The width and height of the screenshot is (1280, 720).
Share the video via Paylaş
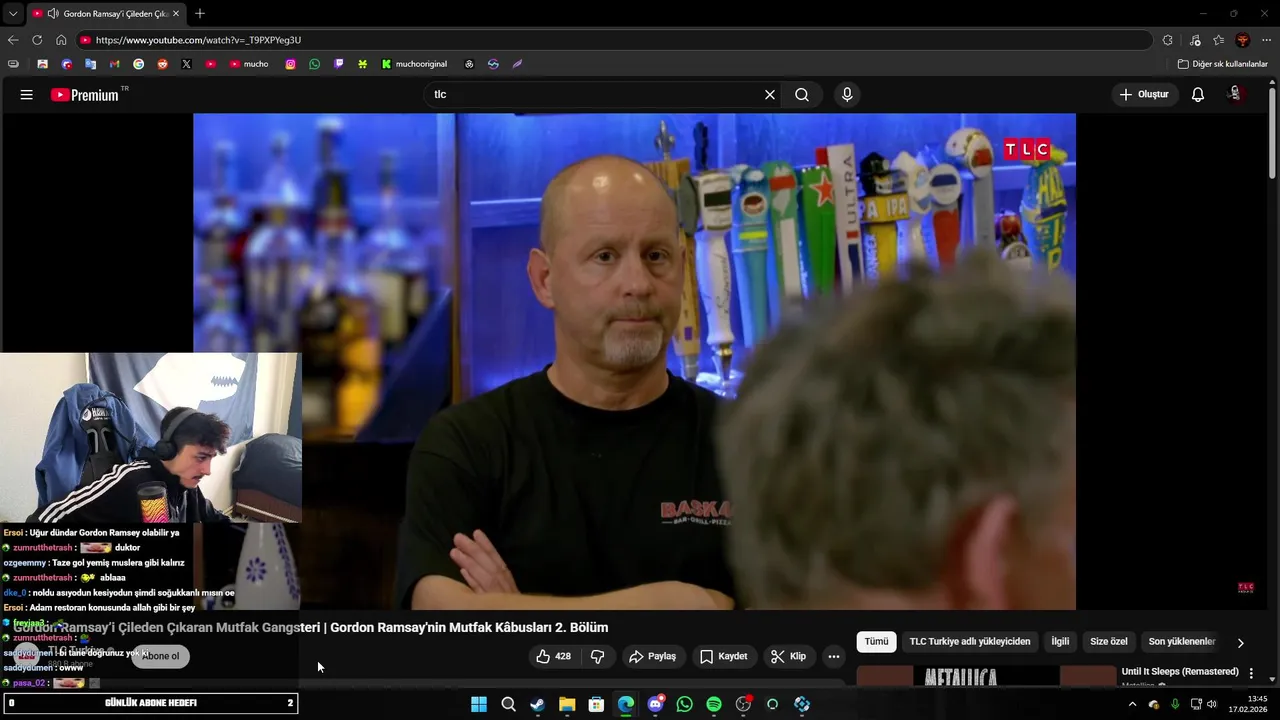[652, 656]
